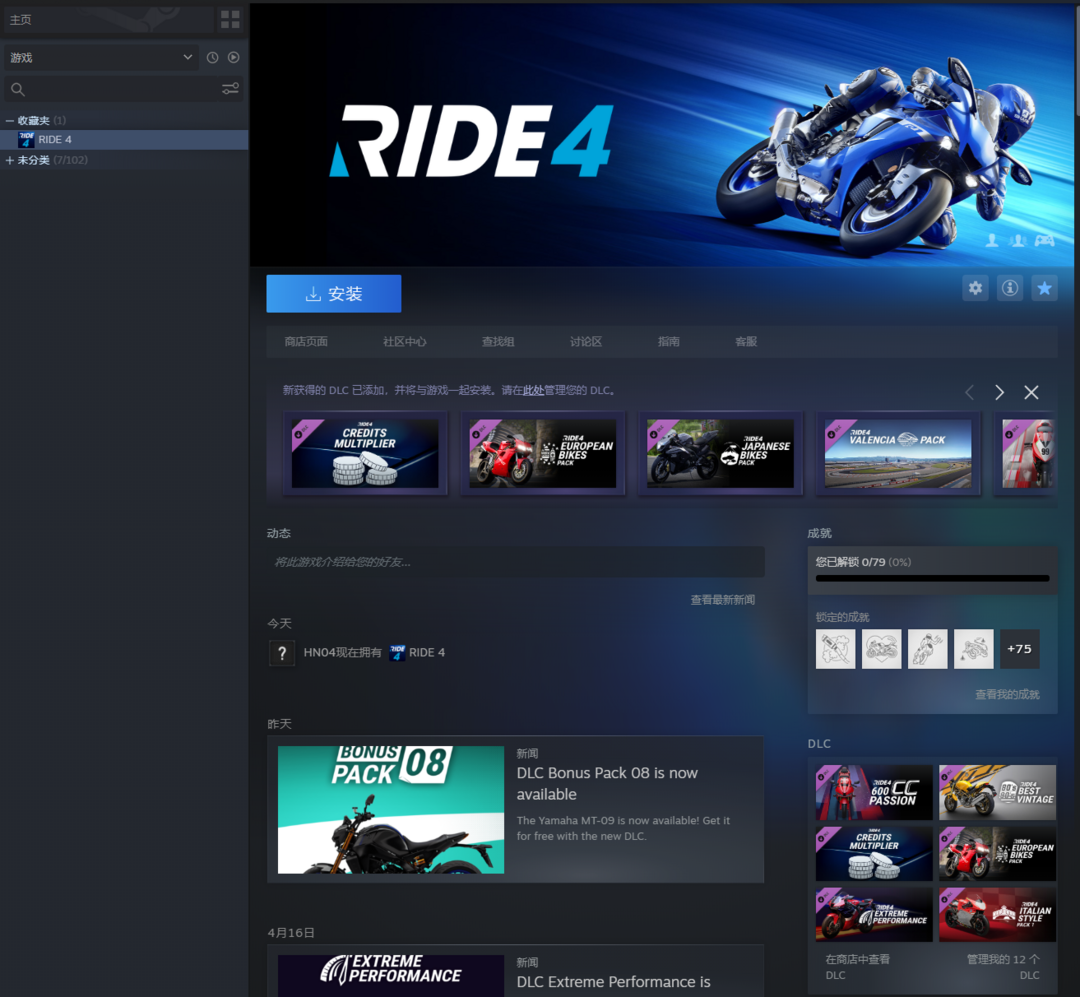The width and height of the screenshot is (1080, 997).
Task: Click the recent activity clock icon
Action: click(x=212, y=58)
